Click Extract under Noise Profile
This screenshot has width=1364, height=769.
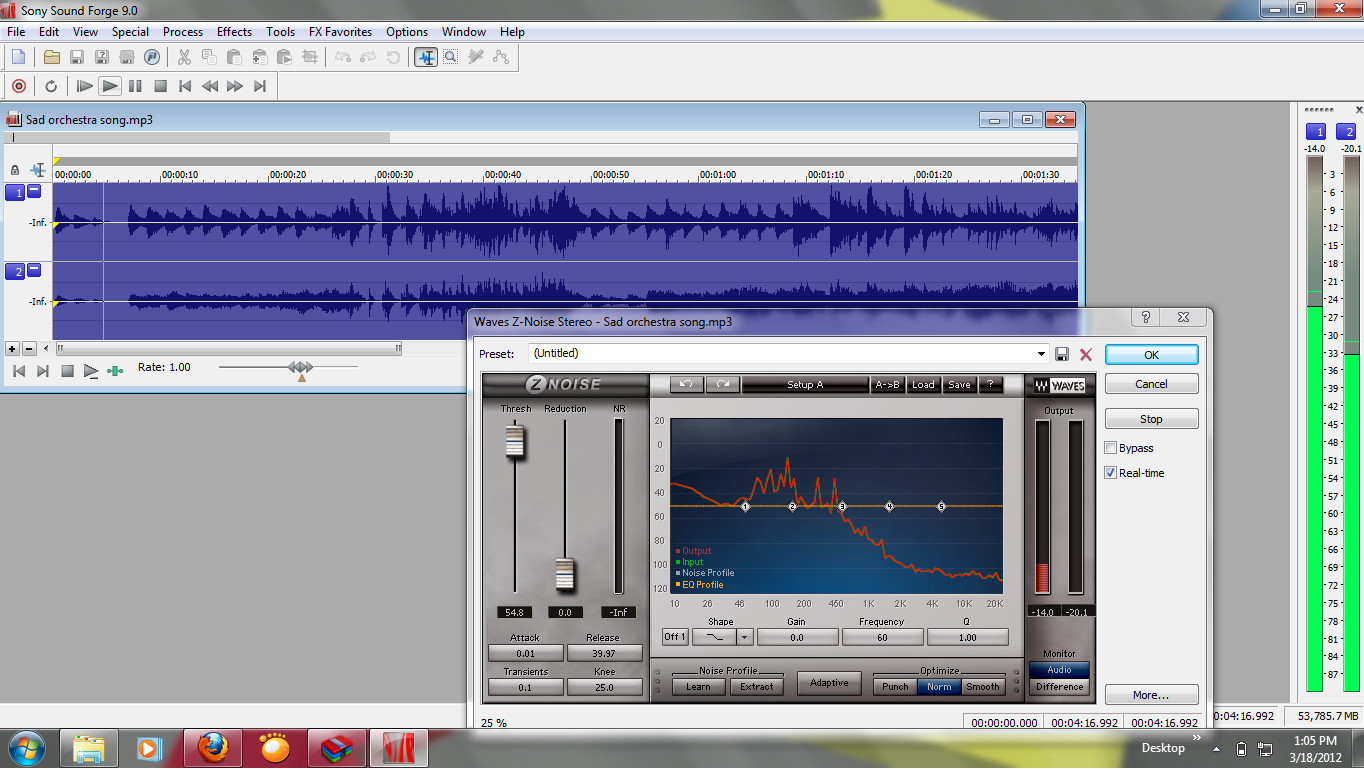tap(757, 687)
